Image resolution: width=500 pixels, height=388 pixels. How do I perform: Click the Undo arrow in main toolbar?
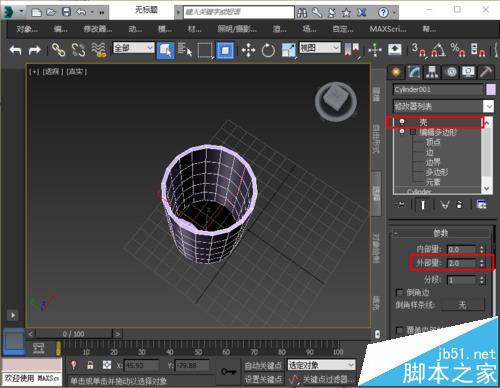pyautogui.click(x=15, y=50)
